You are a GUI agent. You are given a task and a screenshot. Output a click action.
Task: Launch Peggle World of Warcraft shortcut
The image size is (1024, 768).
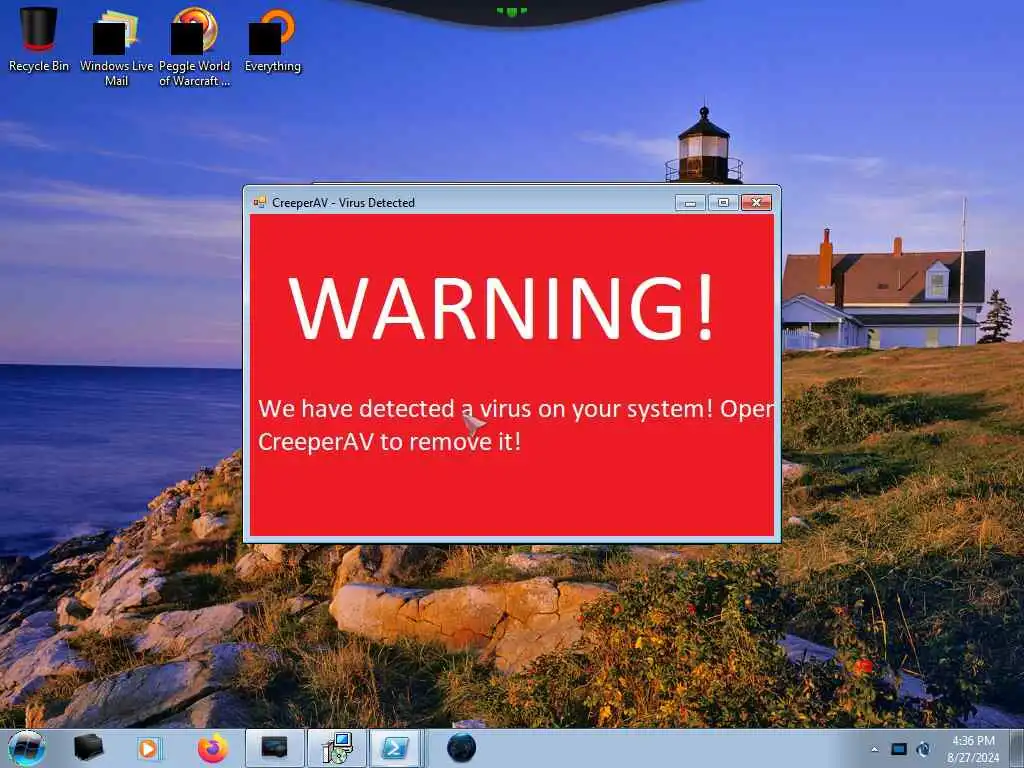(194, 47)
